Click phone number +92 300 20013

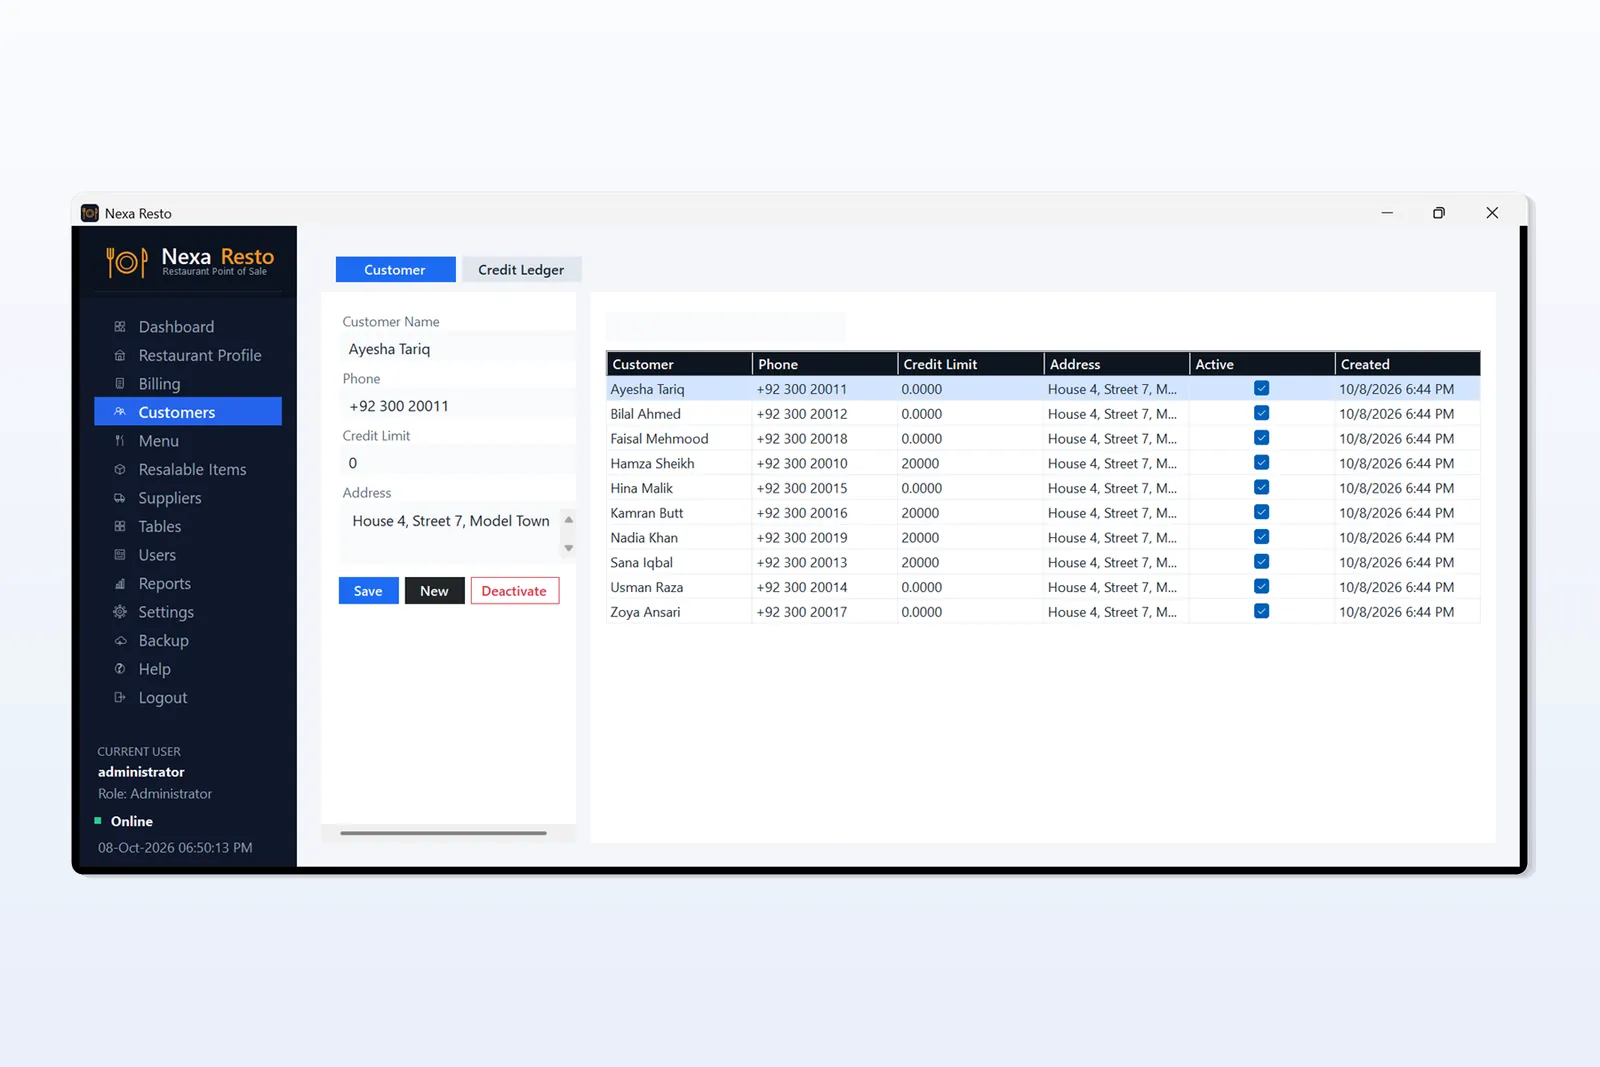pyautogui.click(x=802, y=563)
